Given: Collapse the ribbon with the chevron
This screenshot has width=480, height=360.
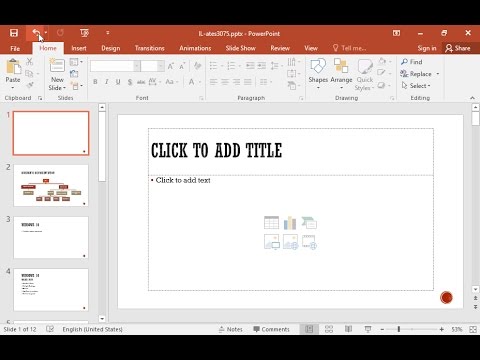Looking at the screenshot, I should [472, 98].
